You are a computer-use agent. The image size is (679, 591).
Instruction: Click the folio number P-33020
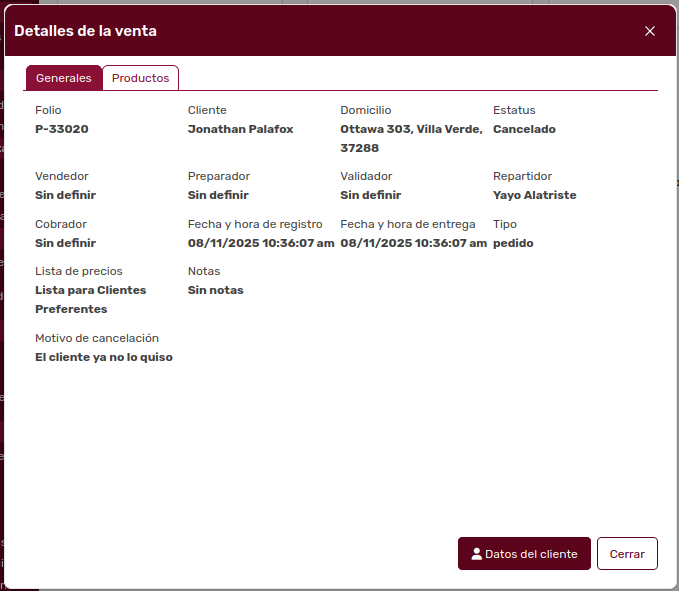[x=62, y=129]
